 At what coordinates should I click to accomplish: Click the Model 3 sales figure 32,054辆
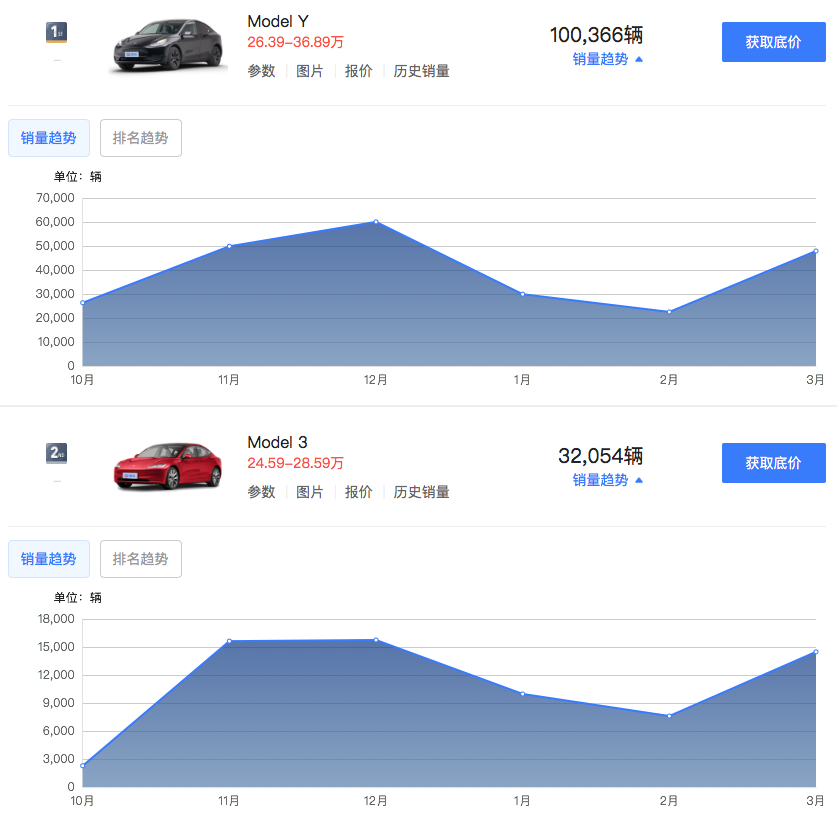click(x=601, y=455)
